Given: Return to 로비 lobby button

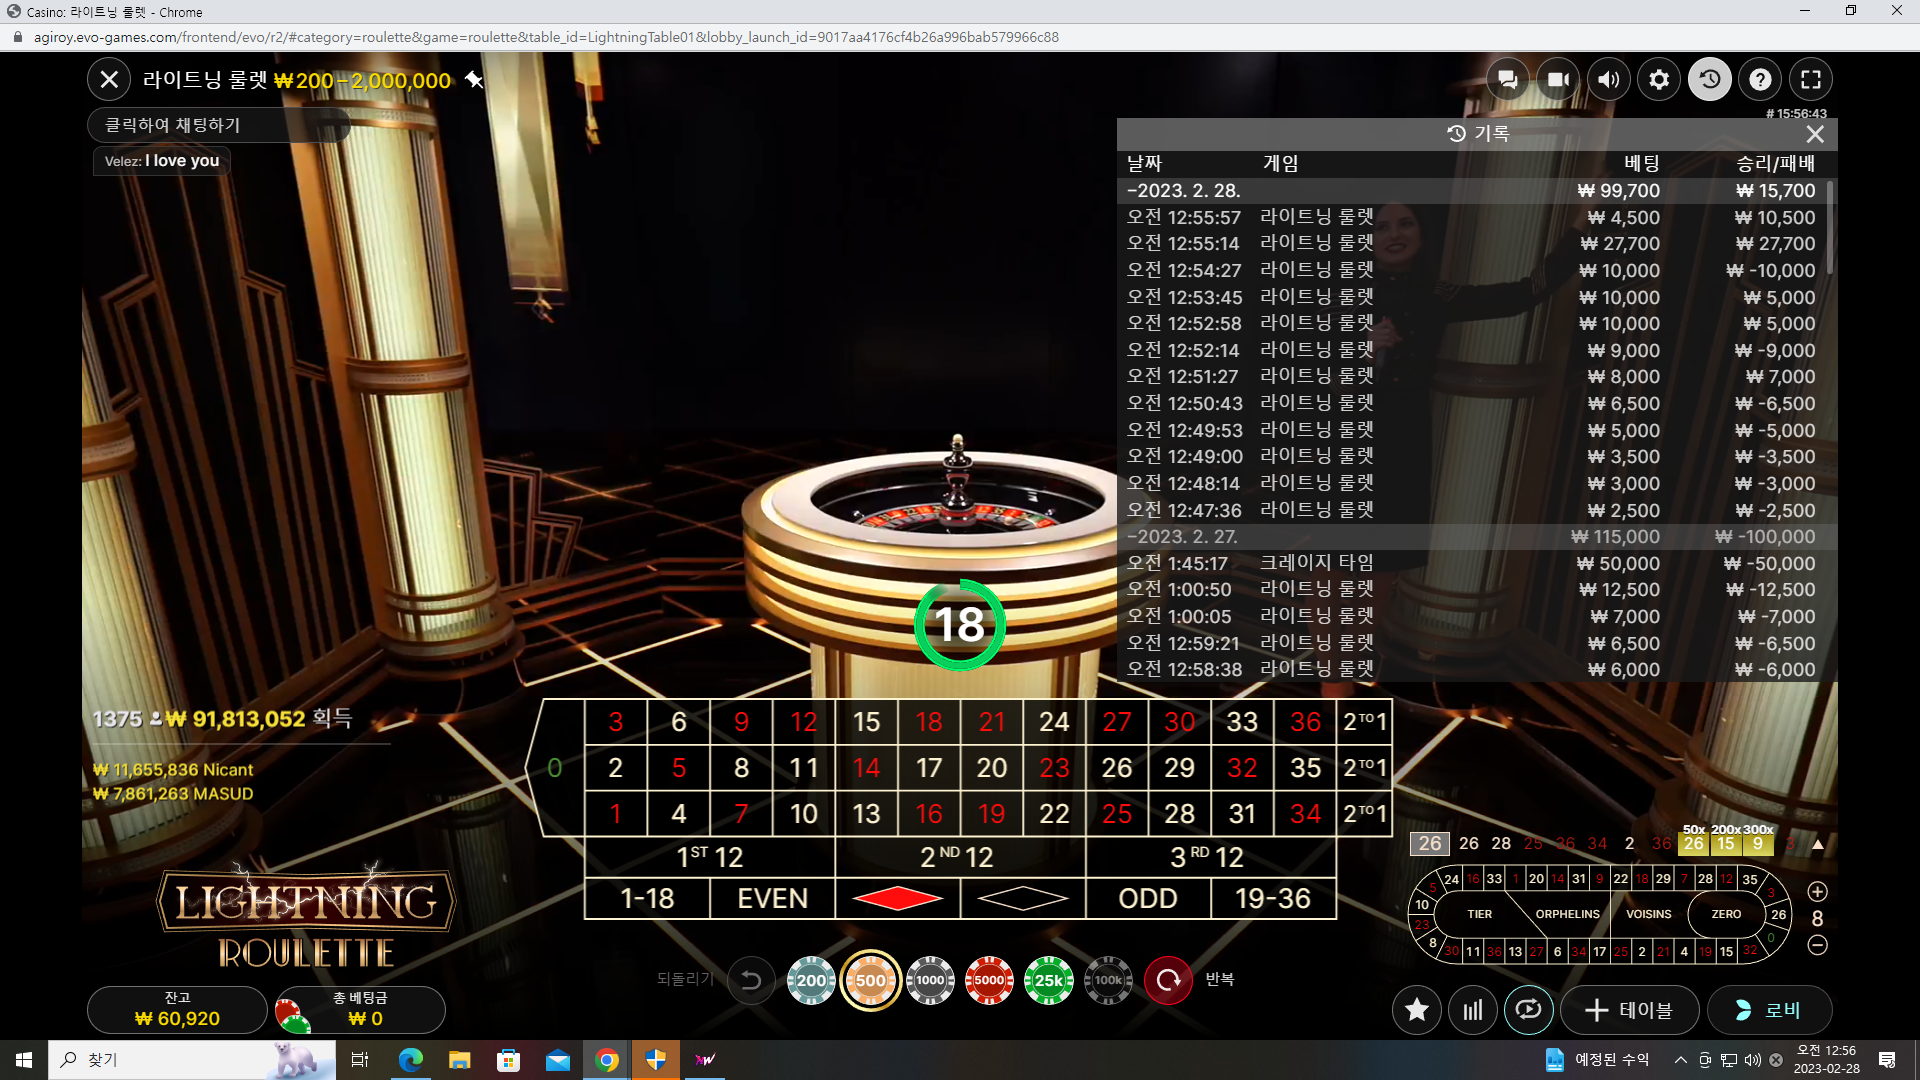Looking at the screenshot, I should click(1769, 1010).
